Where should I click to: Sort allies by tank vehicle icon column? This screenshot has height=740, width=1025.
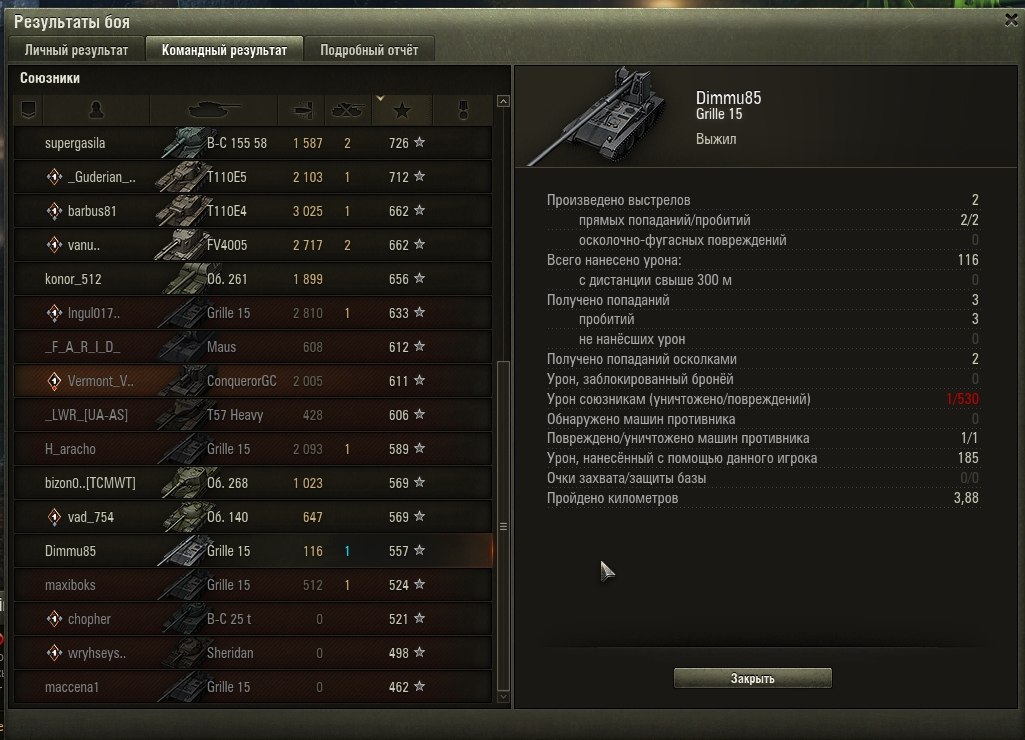coord(214,110)
